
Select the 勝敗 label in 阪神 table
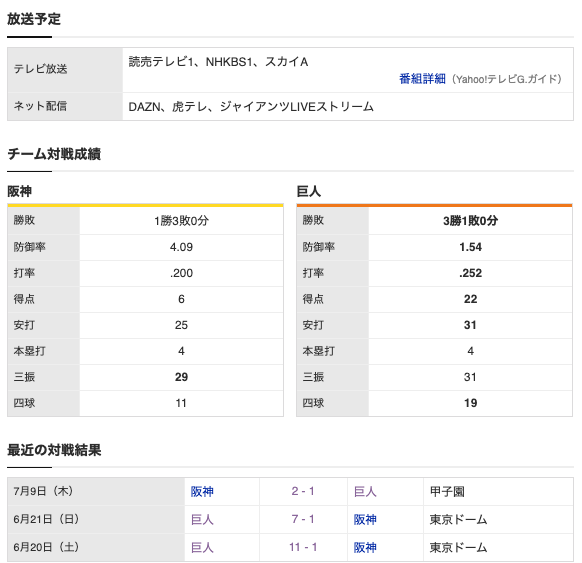click(24, 220)
